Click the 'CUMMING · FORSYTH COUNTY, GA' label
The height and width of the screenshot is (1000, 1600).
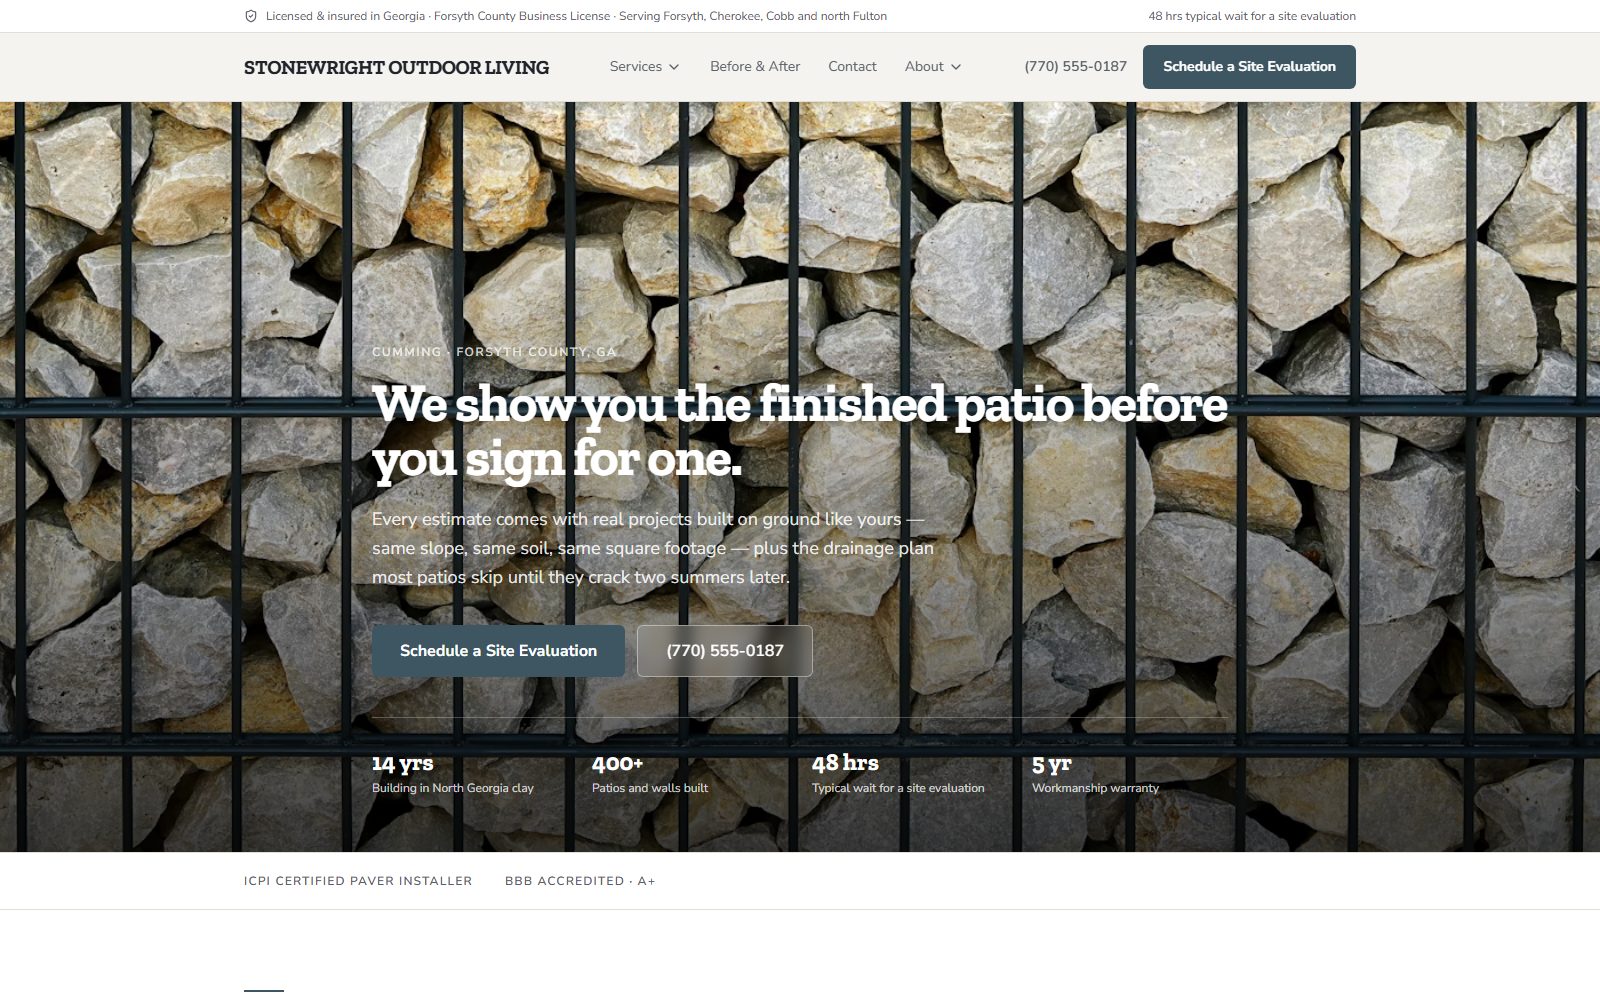(494, 352)
